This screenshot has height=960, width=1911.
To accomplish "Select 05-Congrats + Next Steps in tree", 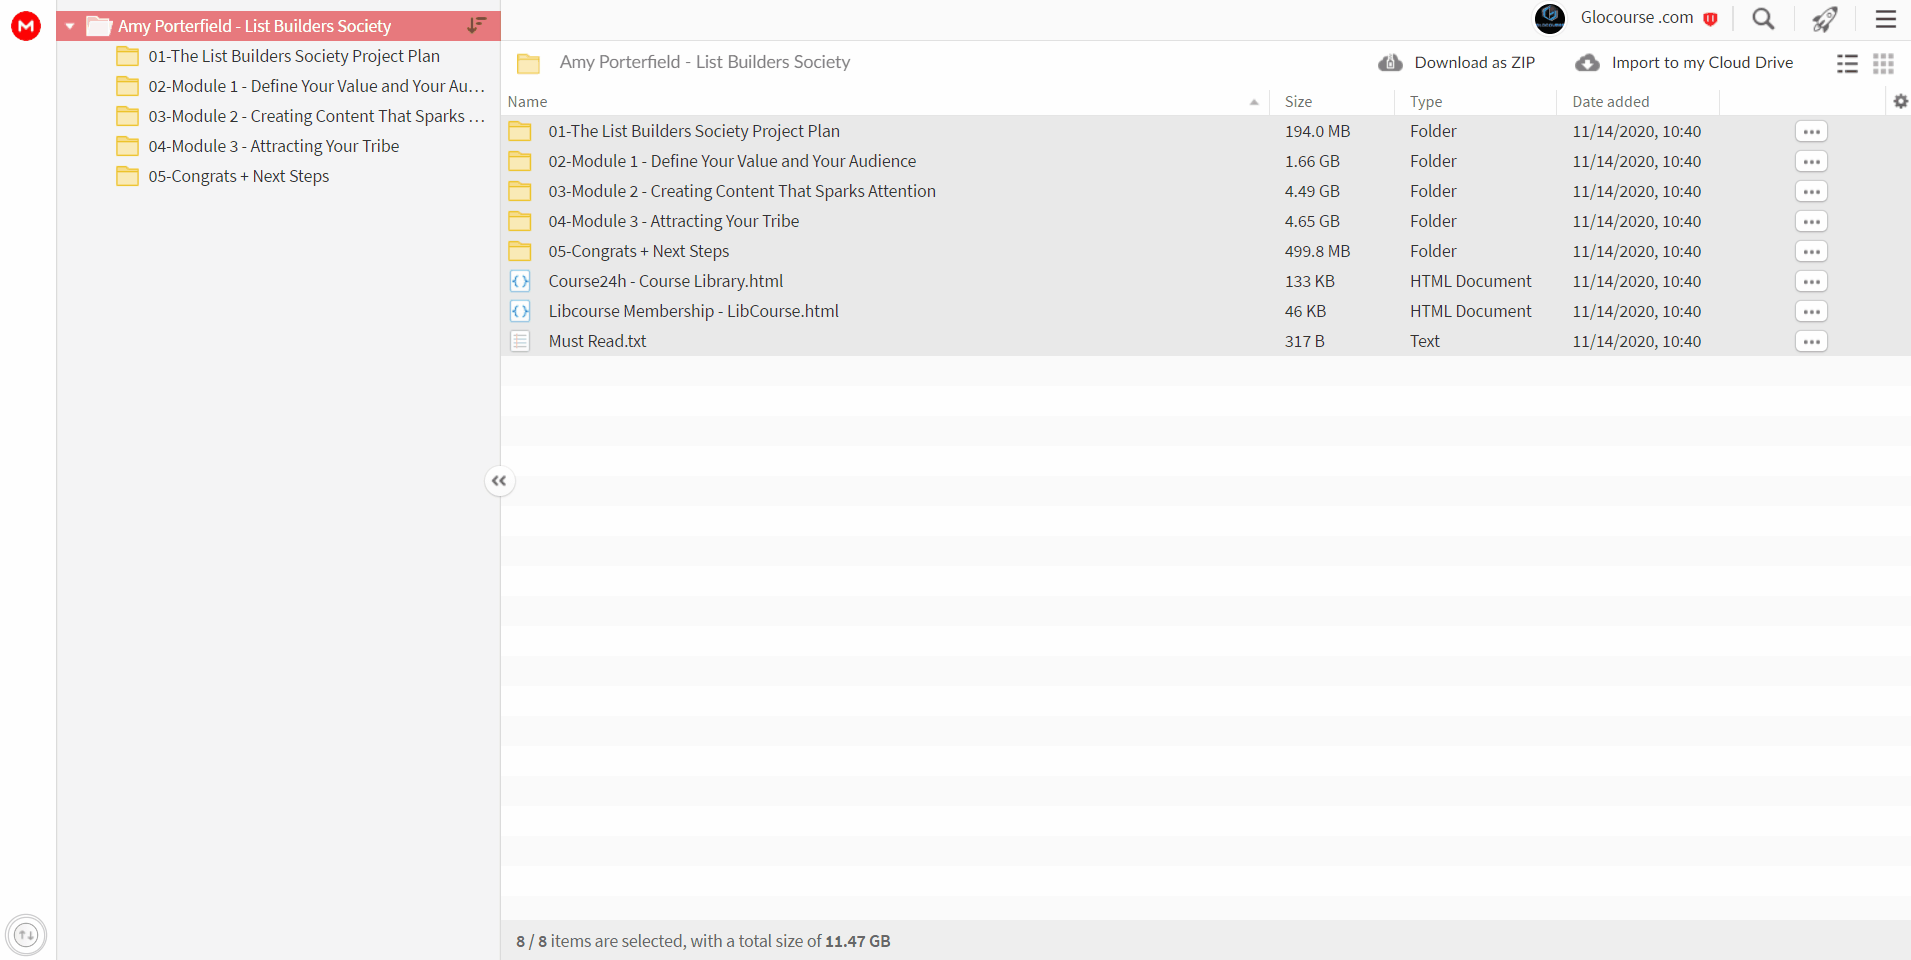I will click(x=239, y=176).
